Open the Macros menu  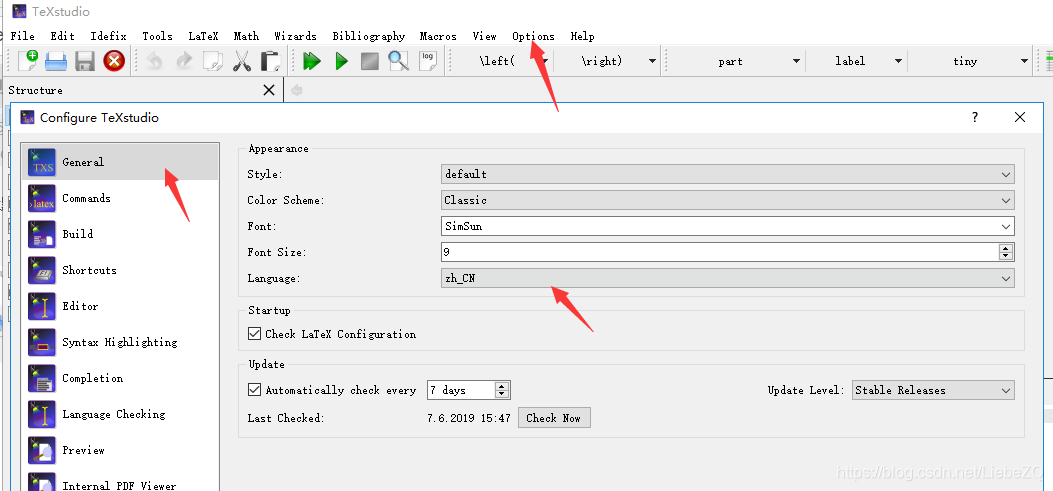[438, 36]
